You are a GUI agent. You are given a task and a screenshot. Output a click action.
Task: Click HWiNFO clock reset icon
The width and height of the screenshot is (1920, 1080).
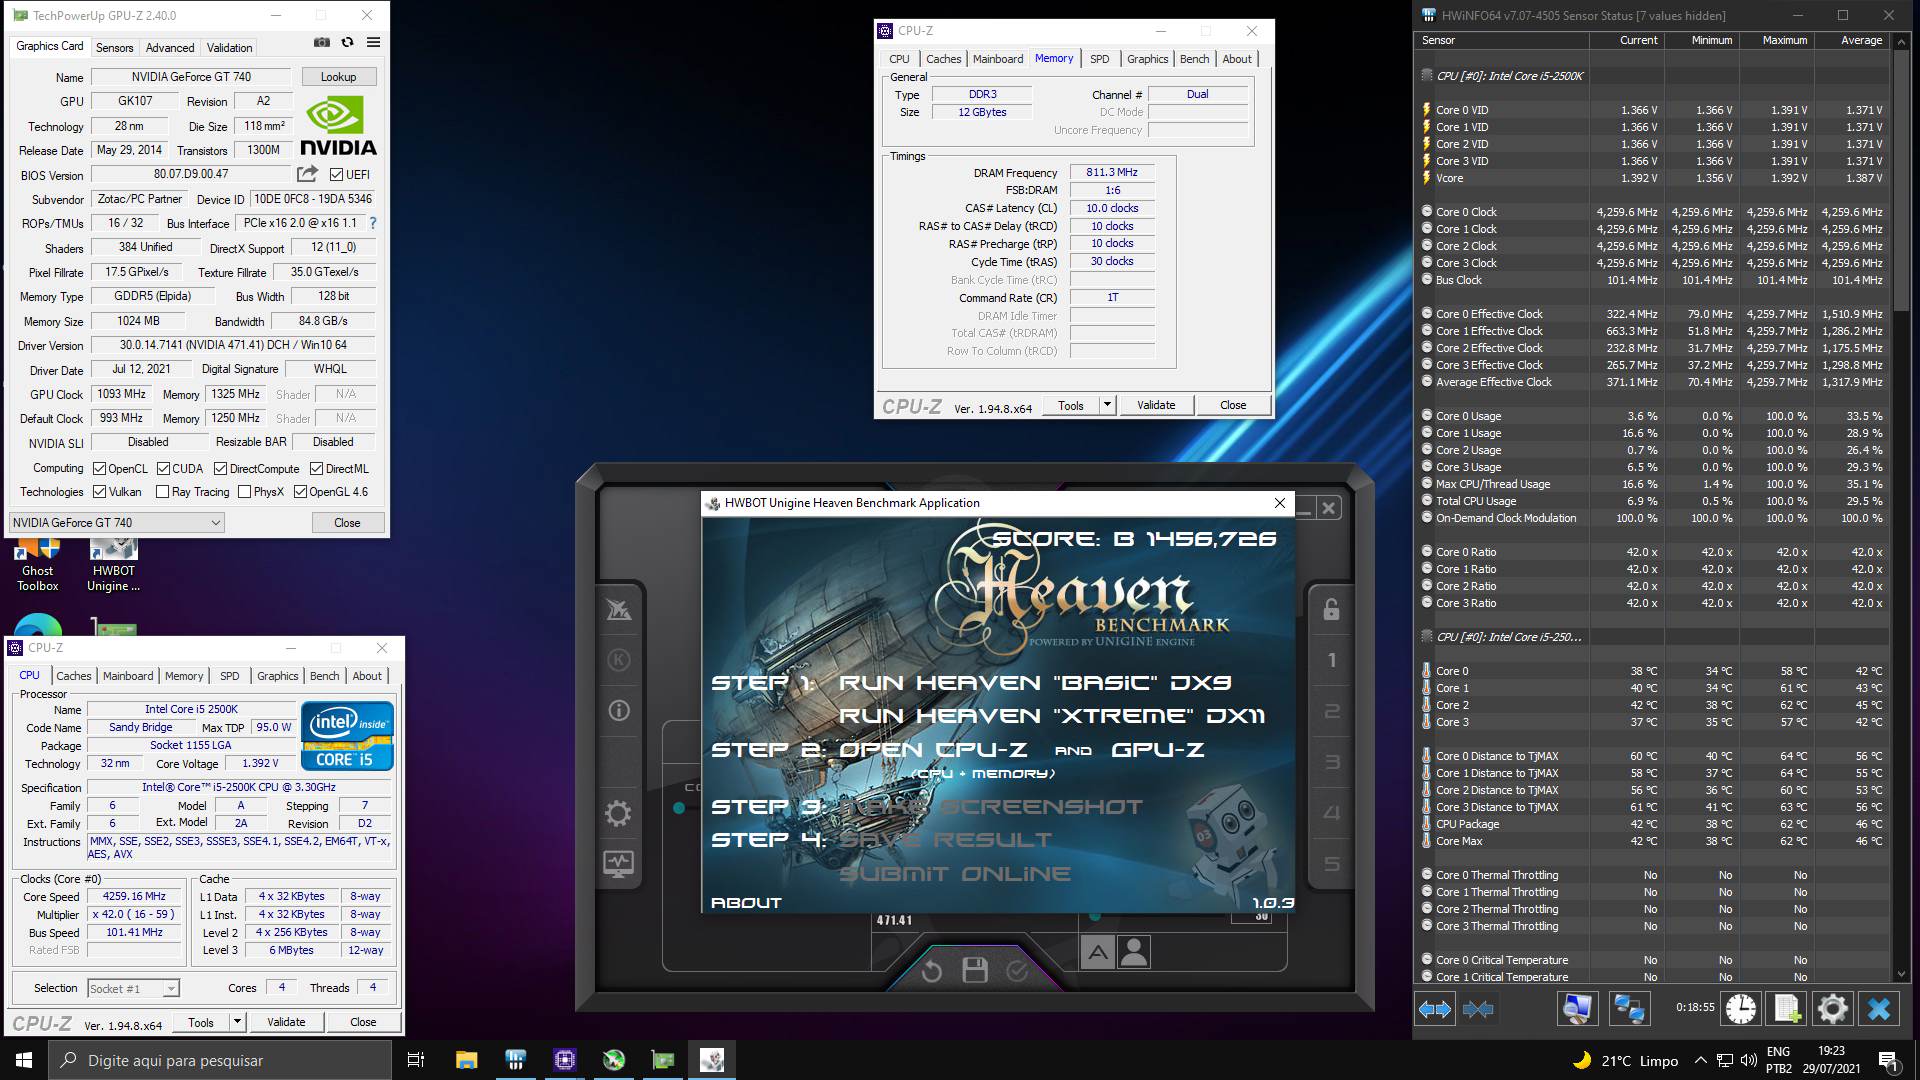(1741, 1009)
